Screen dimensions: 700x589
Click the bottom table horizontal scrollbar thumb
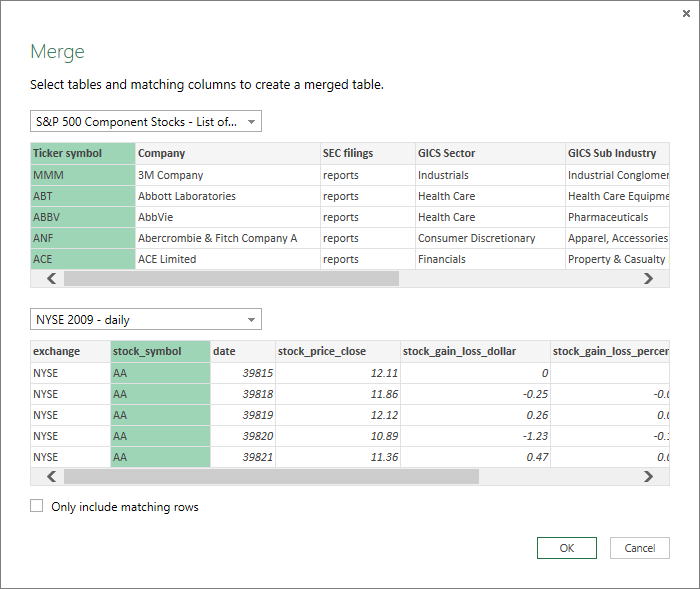(x=270, y=477)
